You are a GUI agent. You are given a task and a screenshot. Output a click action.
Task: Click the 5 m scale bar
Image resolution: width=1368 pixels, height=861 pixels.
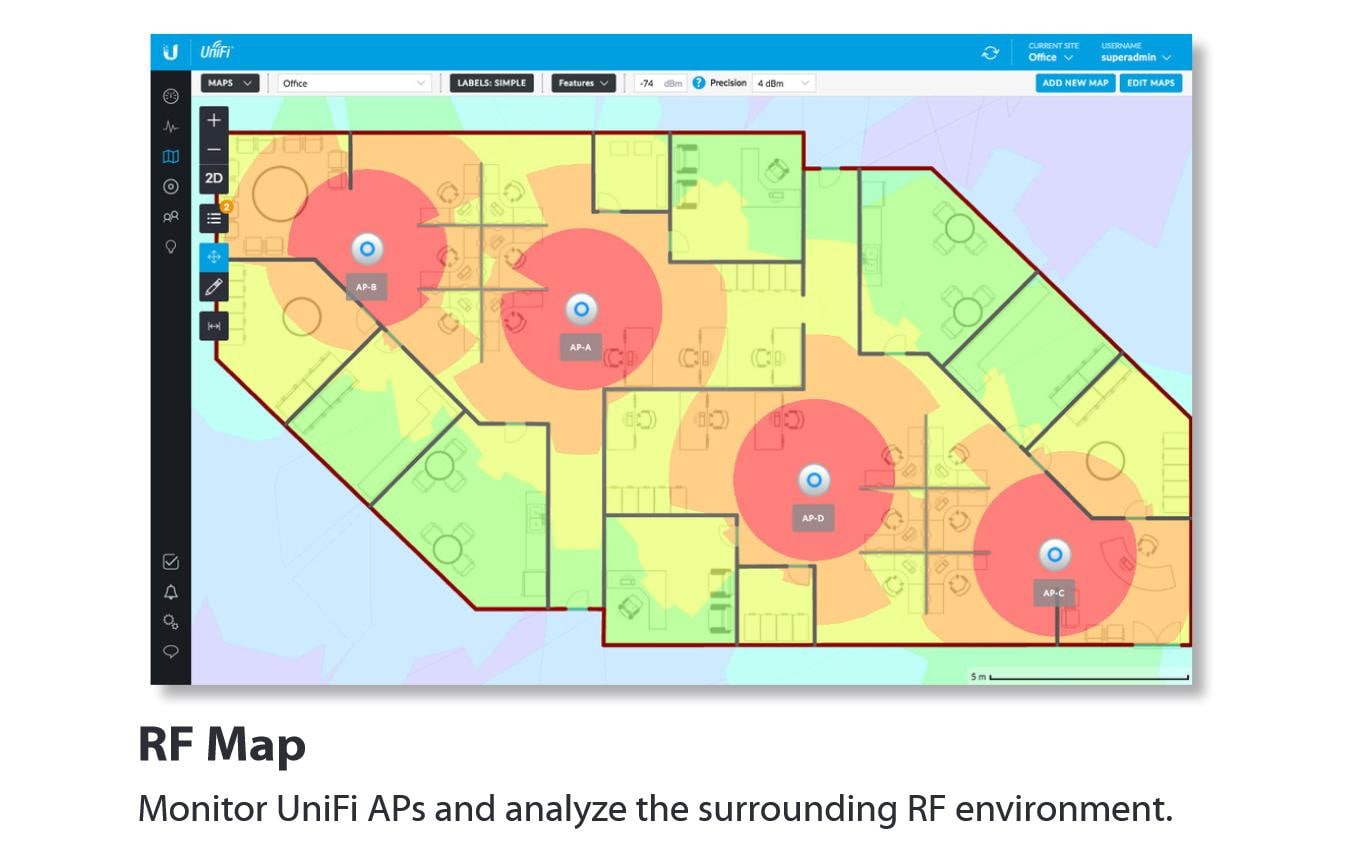tap(1079, 677)
